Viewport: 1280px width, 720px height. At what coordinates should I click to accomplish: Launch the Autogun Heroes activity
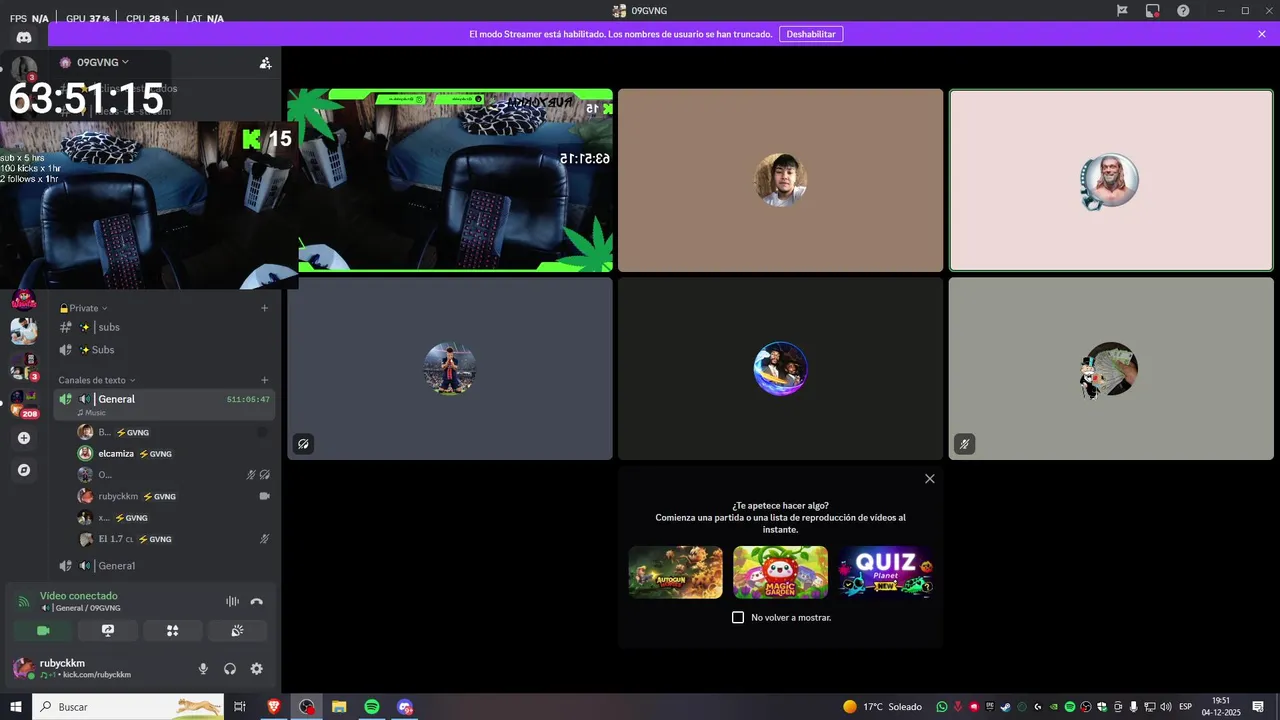click(676, 572)
